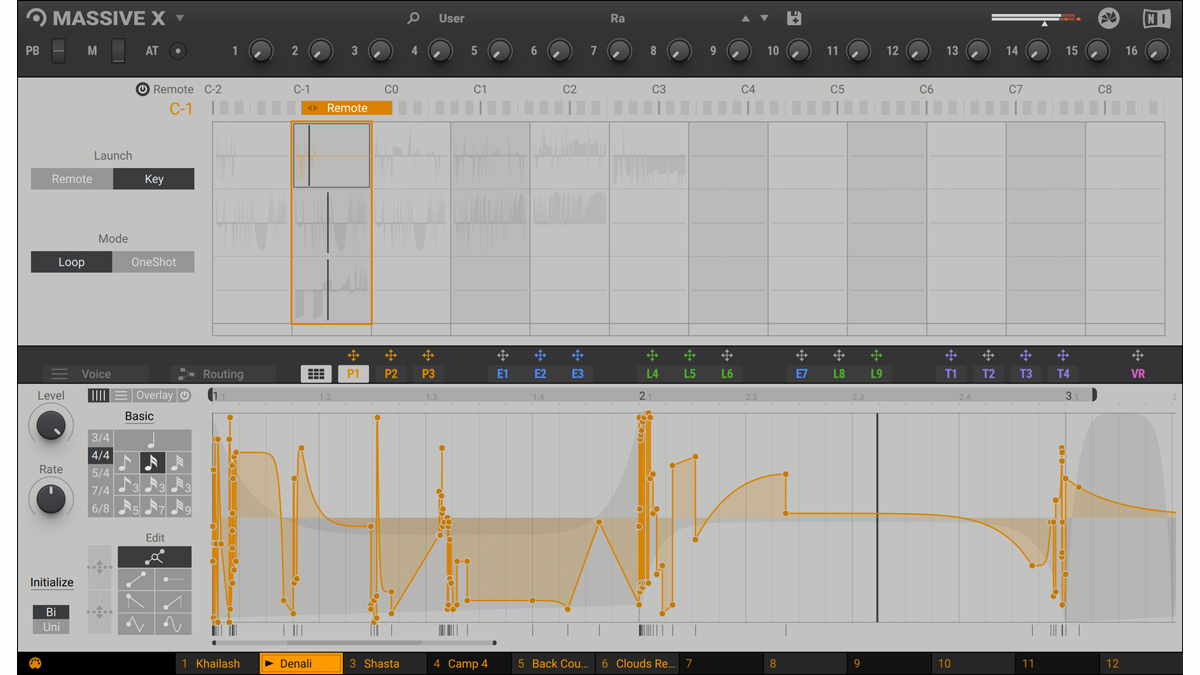Select the quarter note grid value
Image resolution: width=1200 pixels, height=675 pixels.
[x=152, y=439]
